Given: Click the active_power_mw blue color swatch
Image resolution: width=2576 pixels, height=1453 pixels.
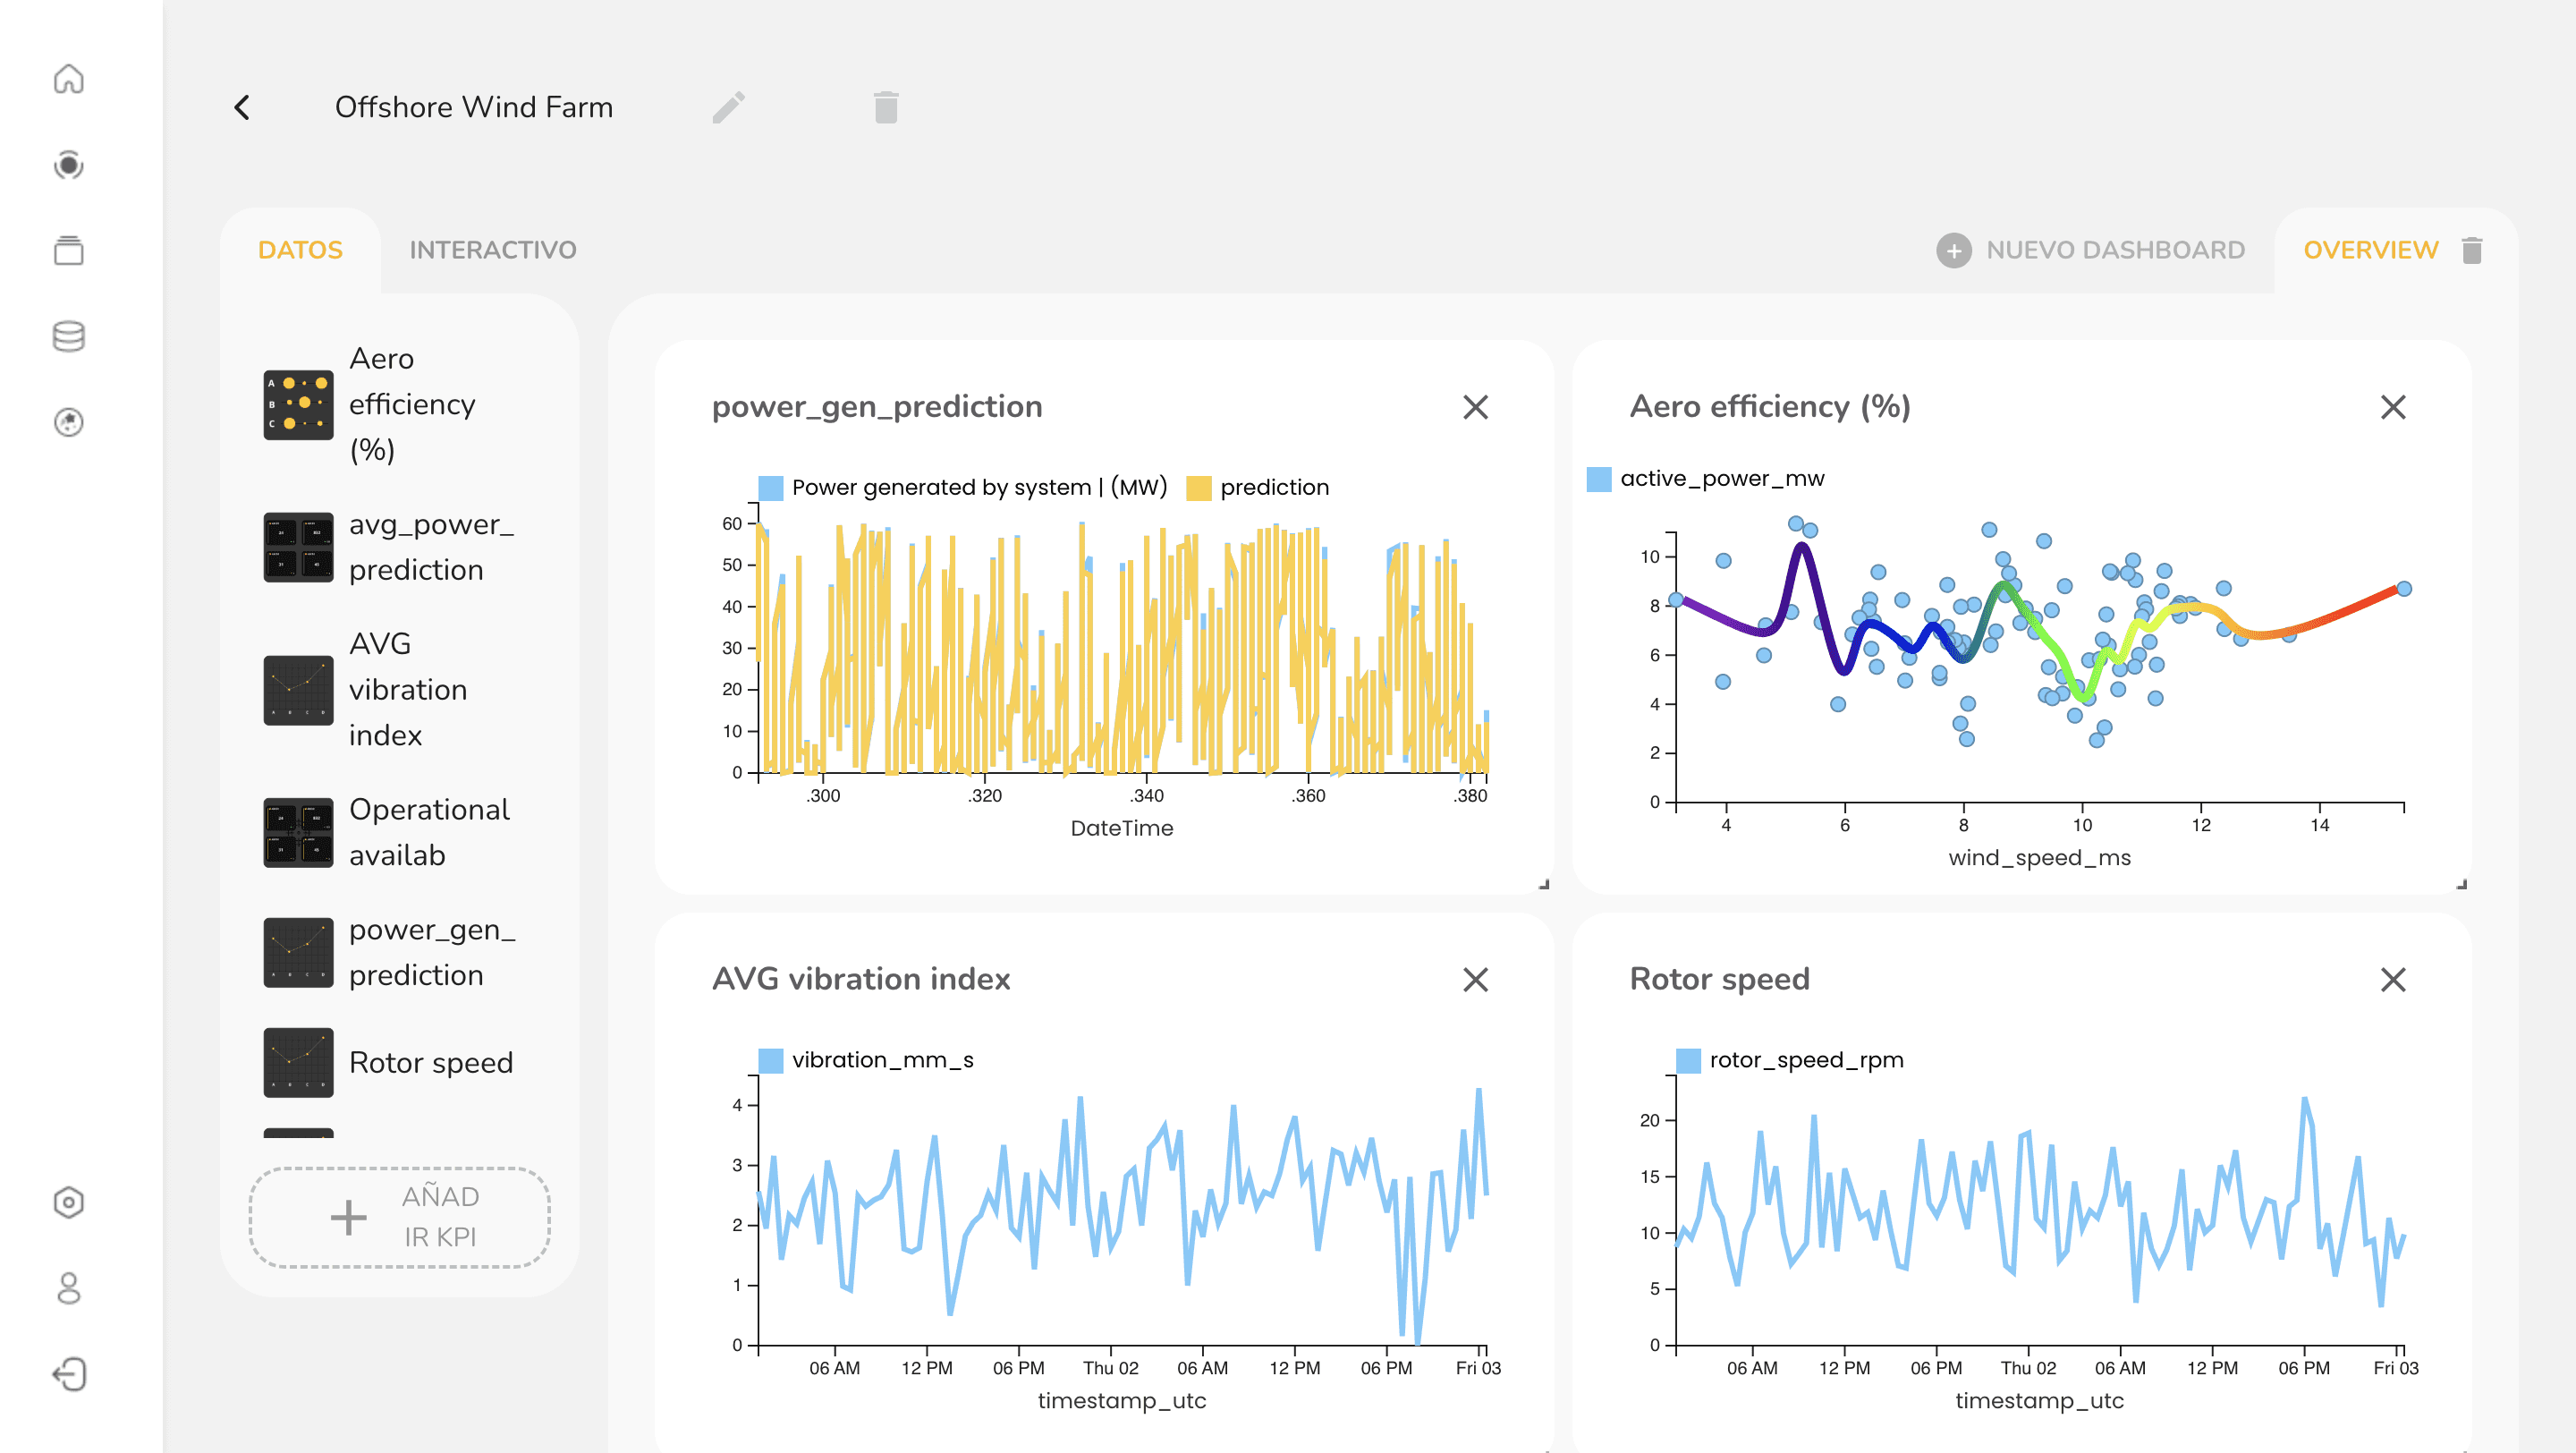Looking at the screenshot, I should 1599,479.
